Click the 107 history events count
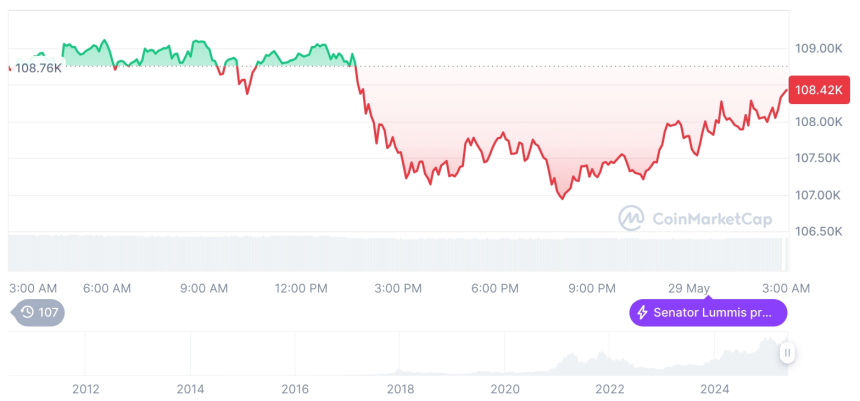The width and height of the screenshot is (860, 401). tap(48, 312)
